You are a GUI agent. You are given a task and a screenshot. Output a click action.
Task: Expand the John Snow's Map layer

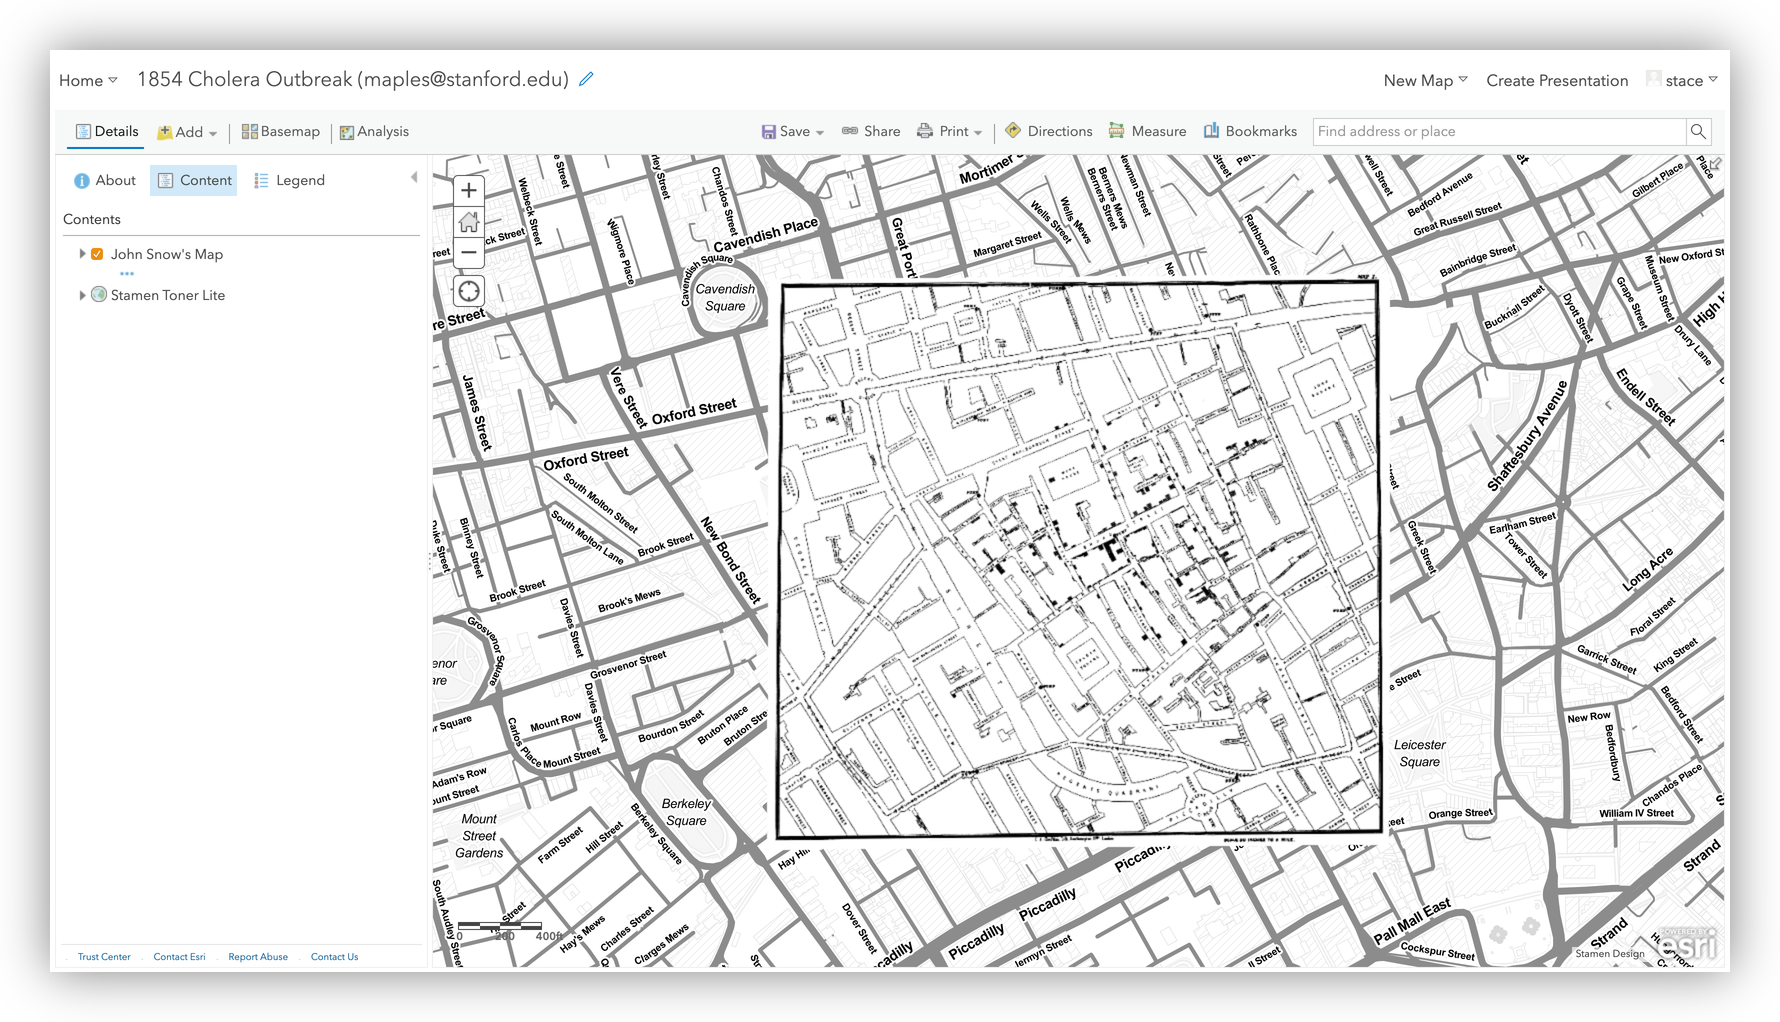[x=82, y=254]
